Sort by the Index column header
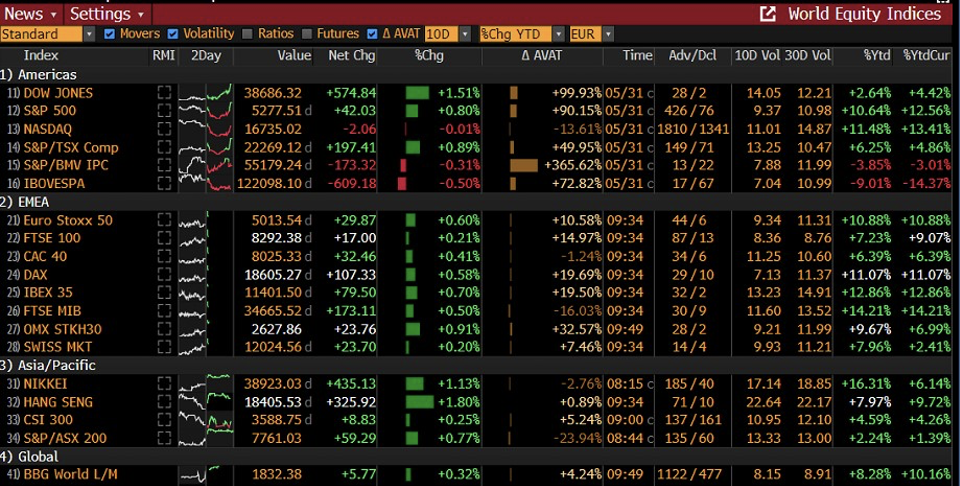This screenshot has width=960, height=486. coord(41,56)
